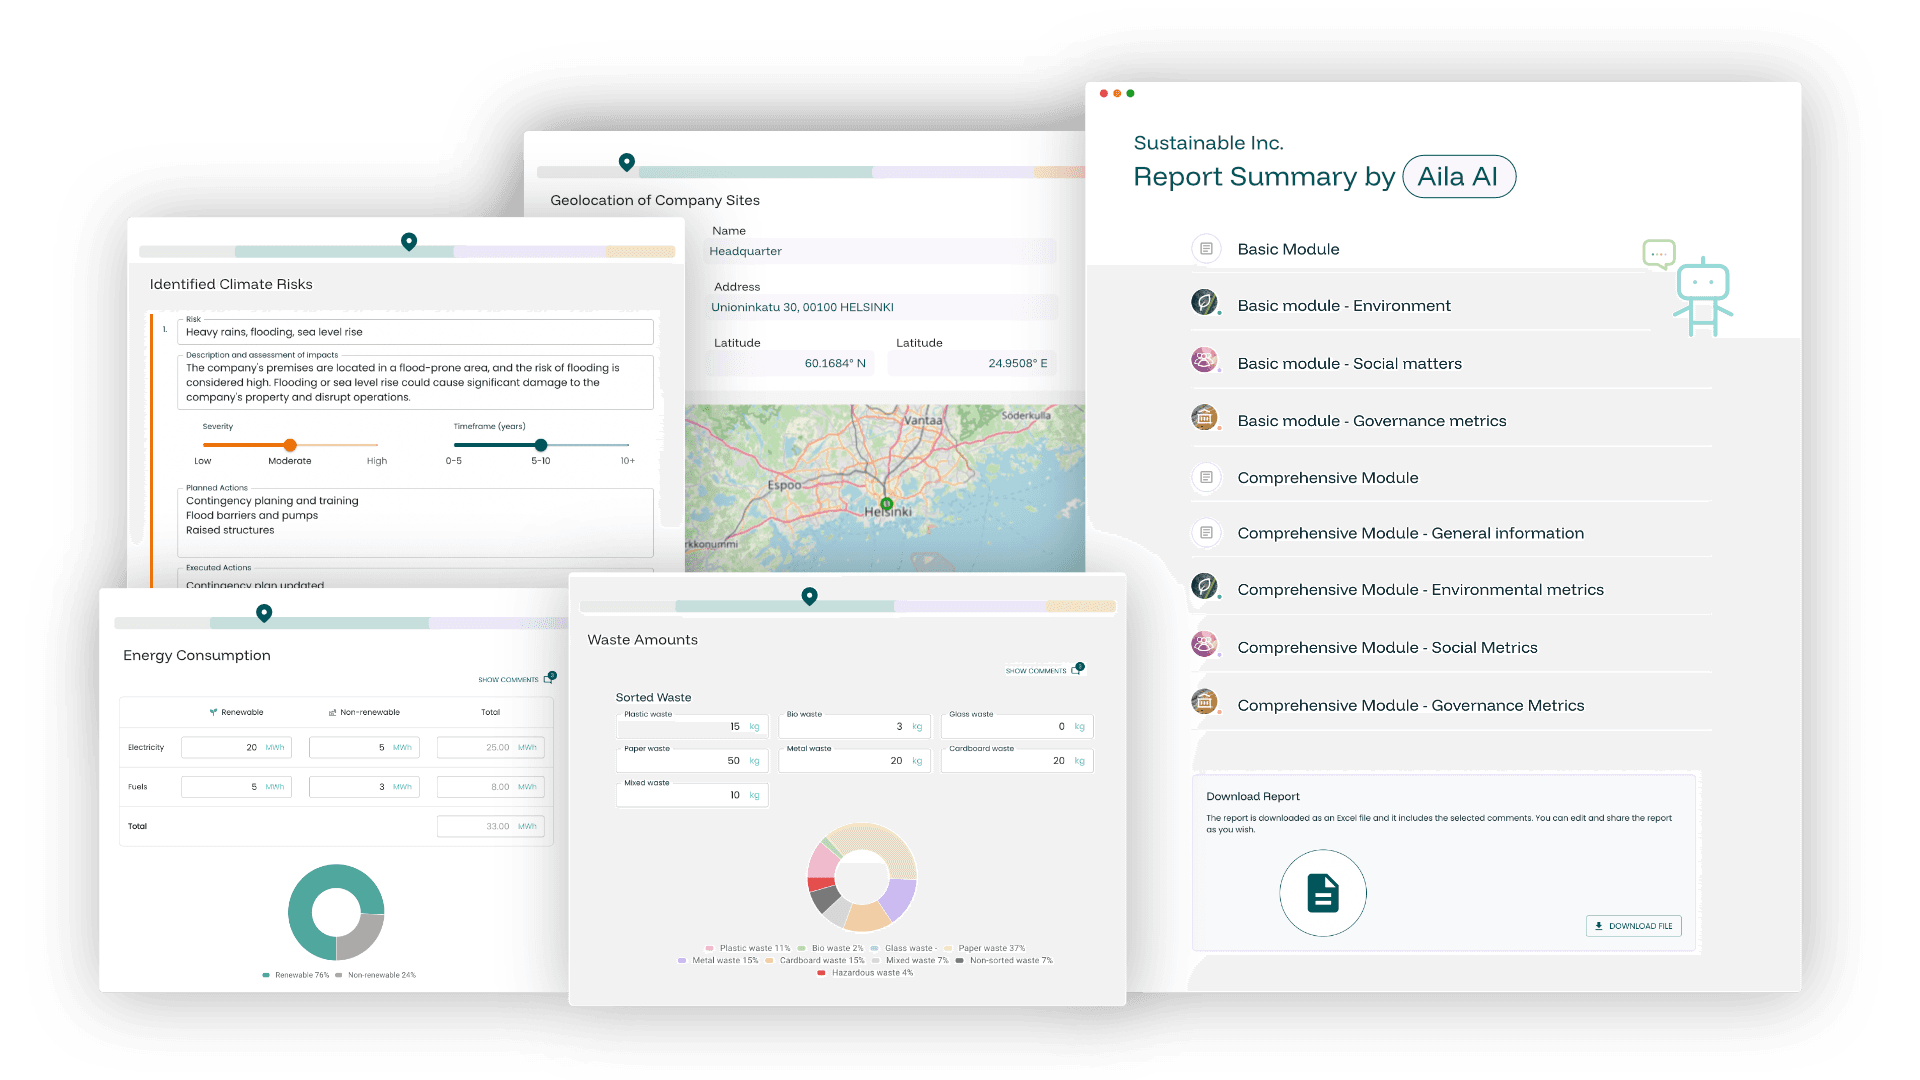The height and width of the screenshot is (1080, 1920).
Task: Click the document icon next to Comprehensive Module
Action: tap(1206, 478)
